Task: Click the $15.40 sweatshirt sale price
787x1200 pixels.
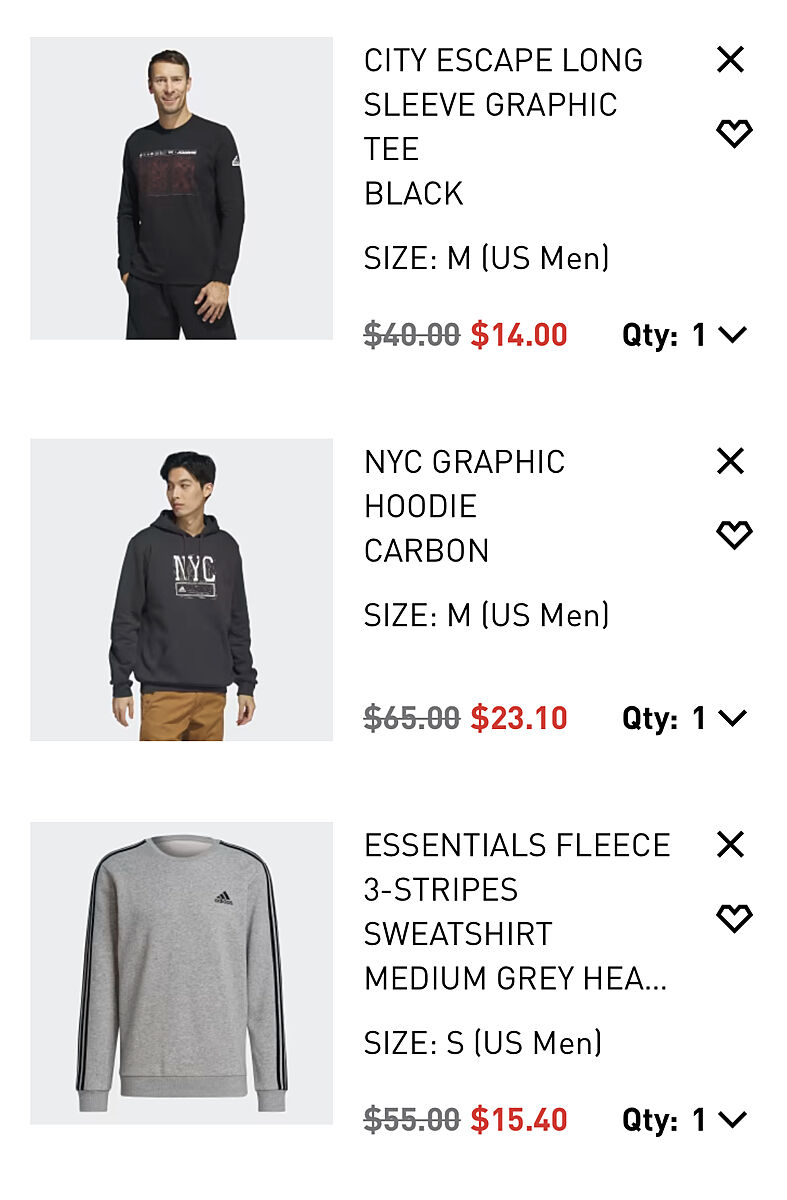Action: 519,1119
